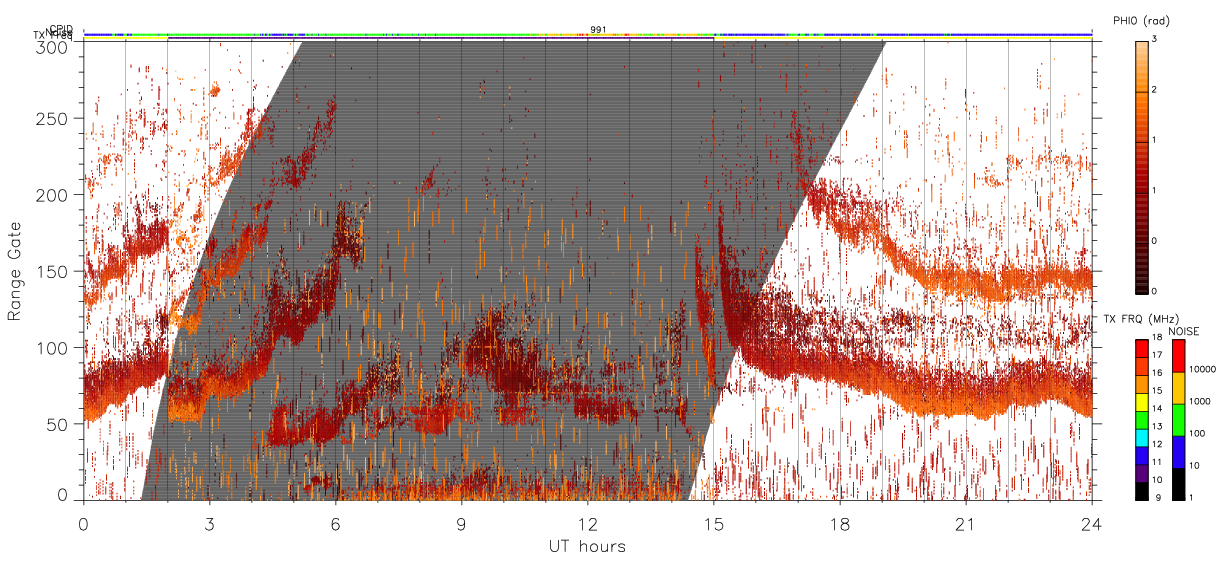Click the colored frequency/noise strip above plot
The height and width of the screenshot is (567, 1228).
pos(587,35)
